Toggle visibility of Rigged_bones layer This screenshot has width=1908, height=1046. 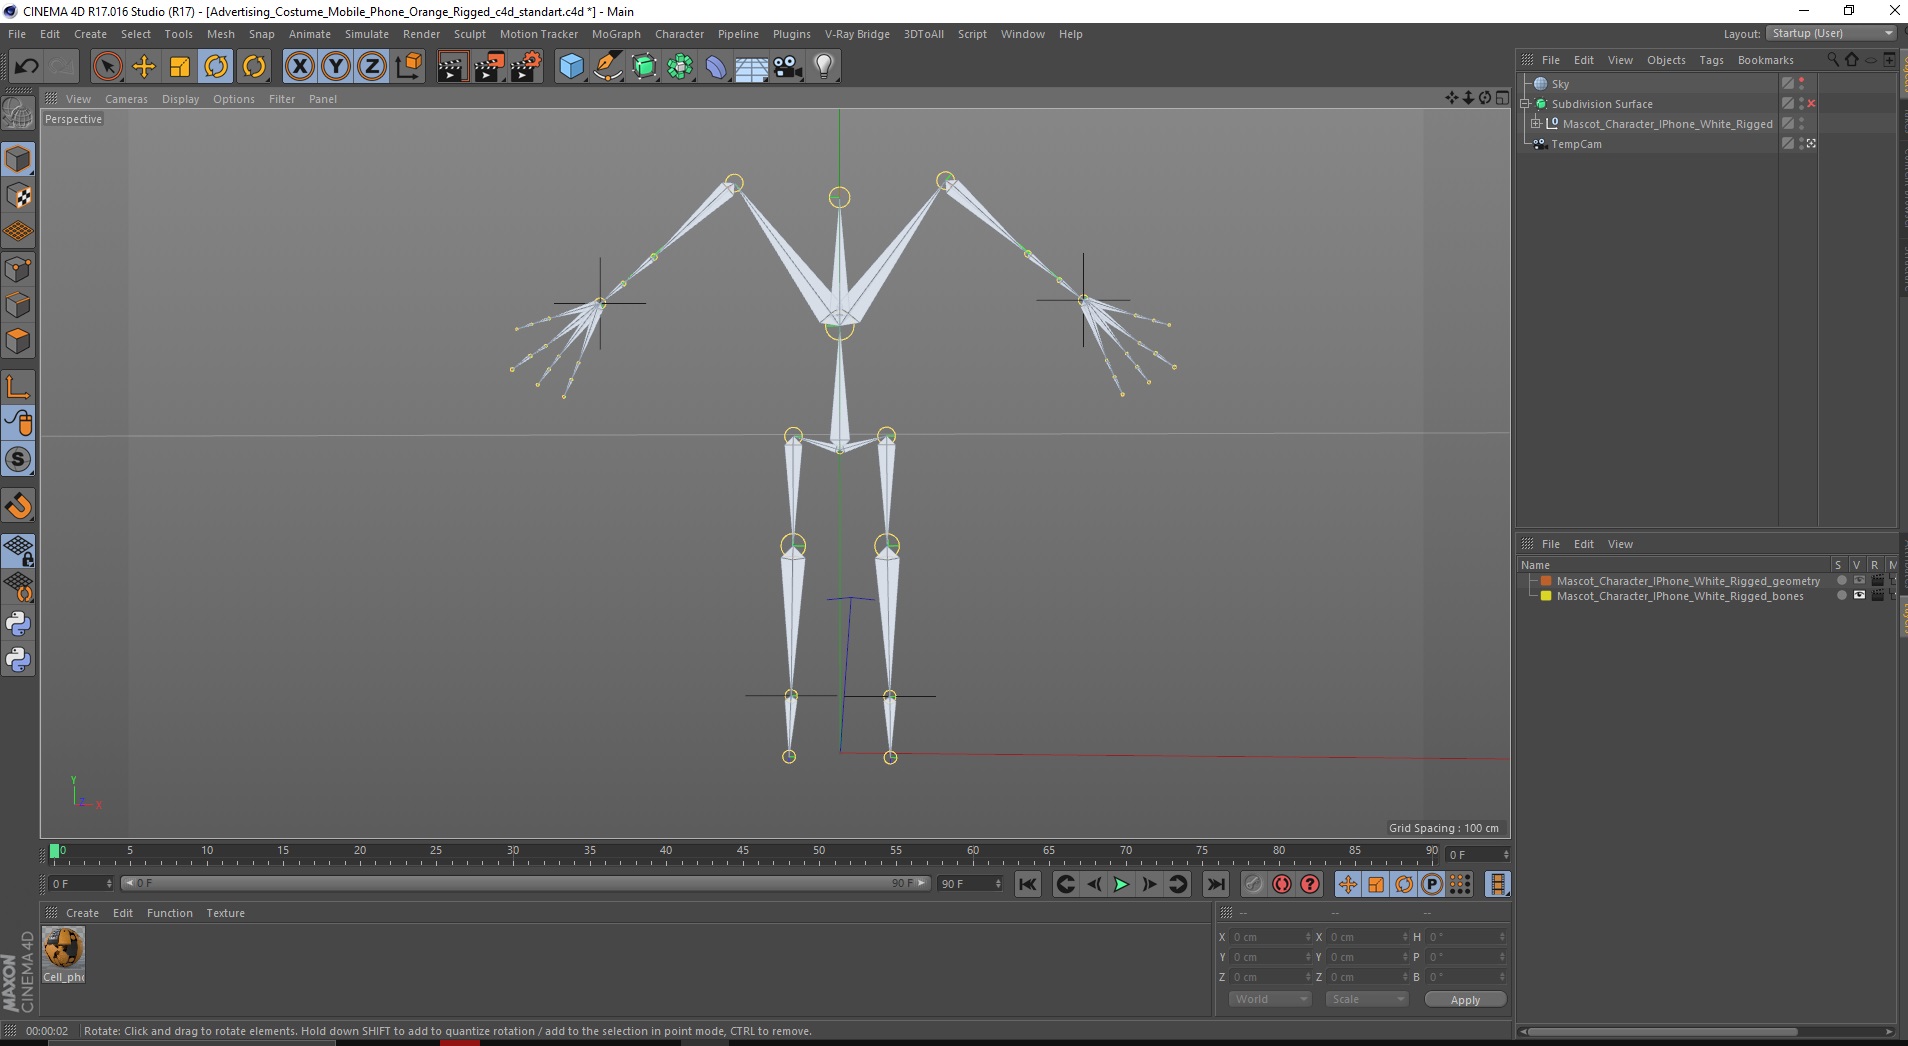point(1859,596)
